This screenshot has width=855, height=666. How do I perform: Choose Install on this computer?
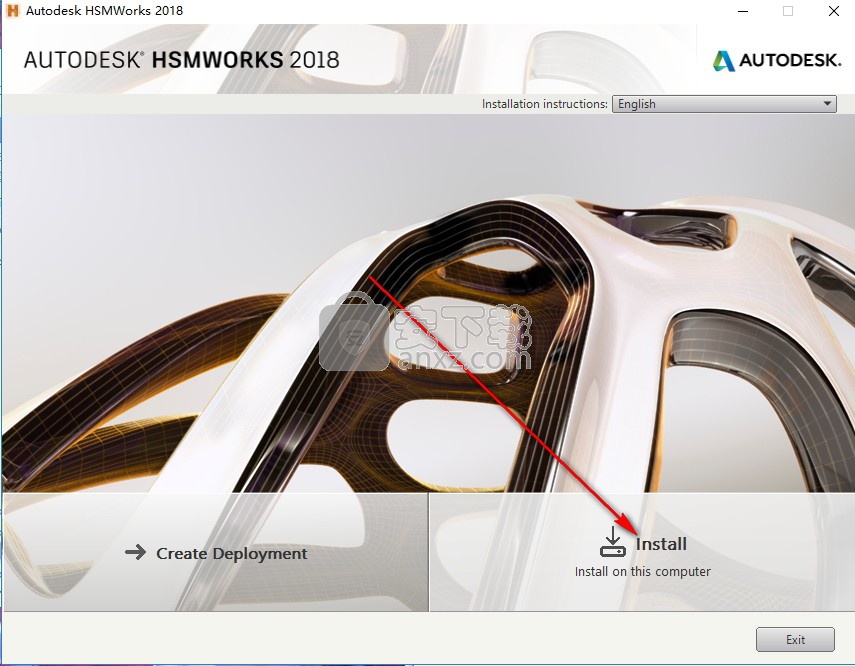coord(642,552)
